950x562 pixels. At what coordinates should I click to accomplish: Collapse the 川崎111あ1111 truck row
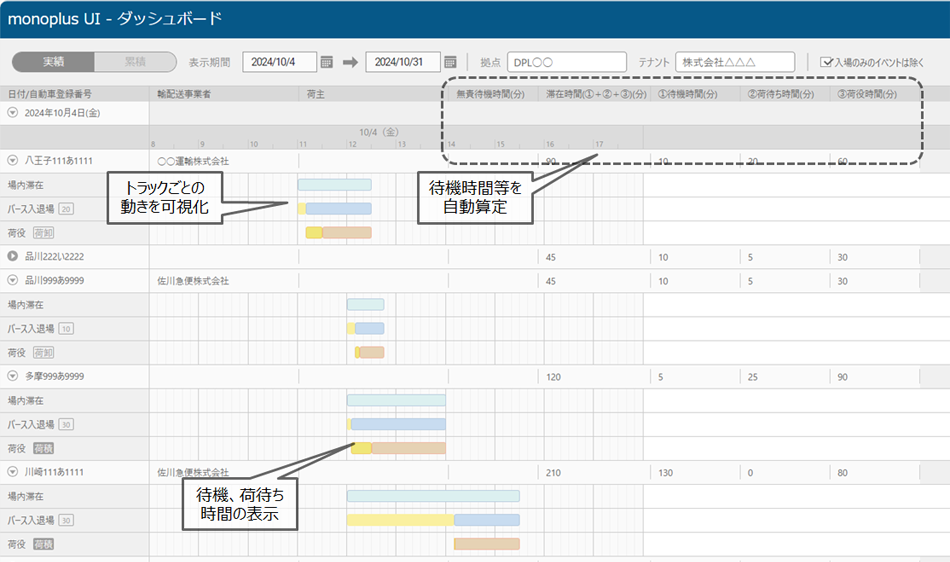[x=13, y=471]
